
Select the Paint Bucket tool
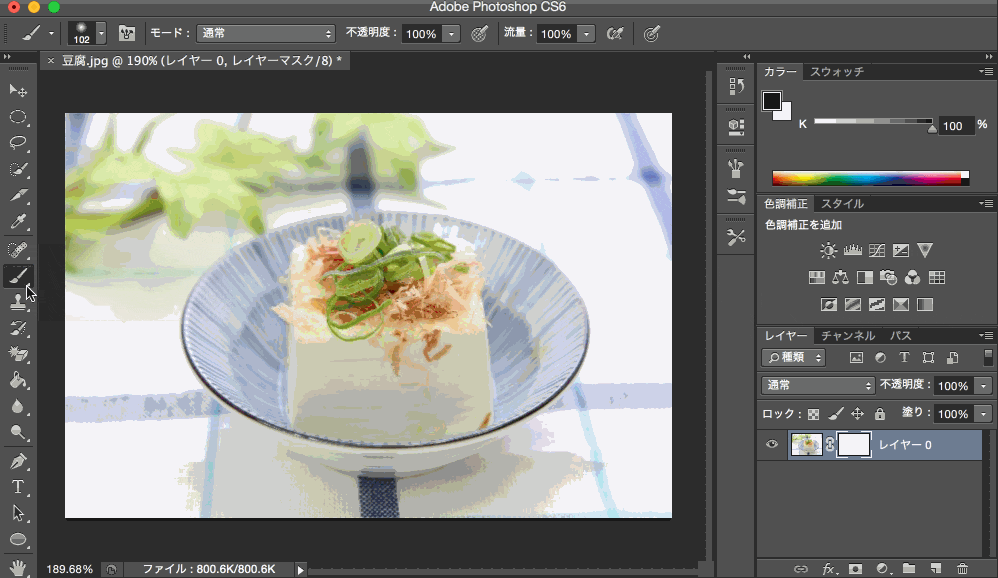pos(18,381)
